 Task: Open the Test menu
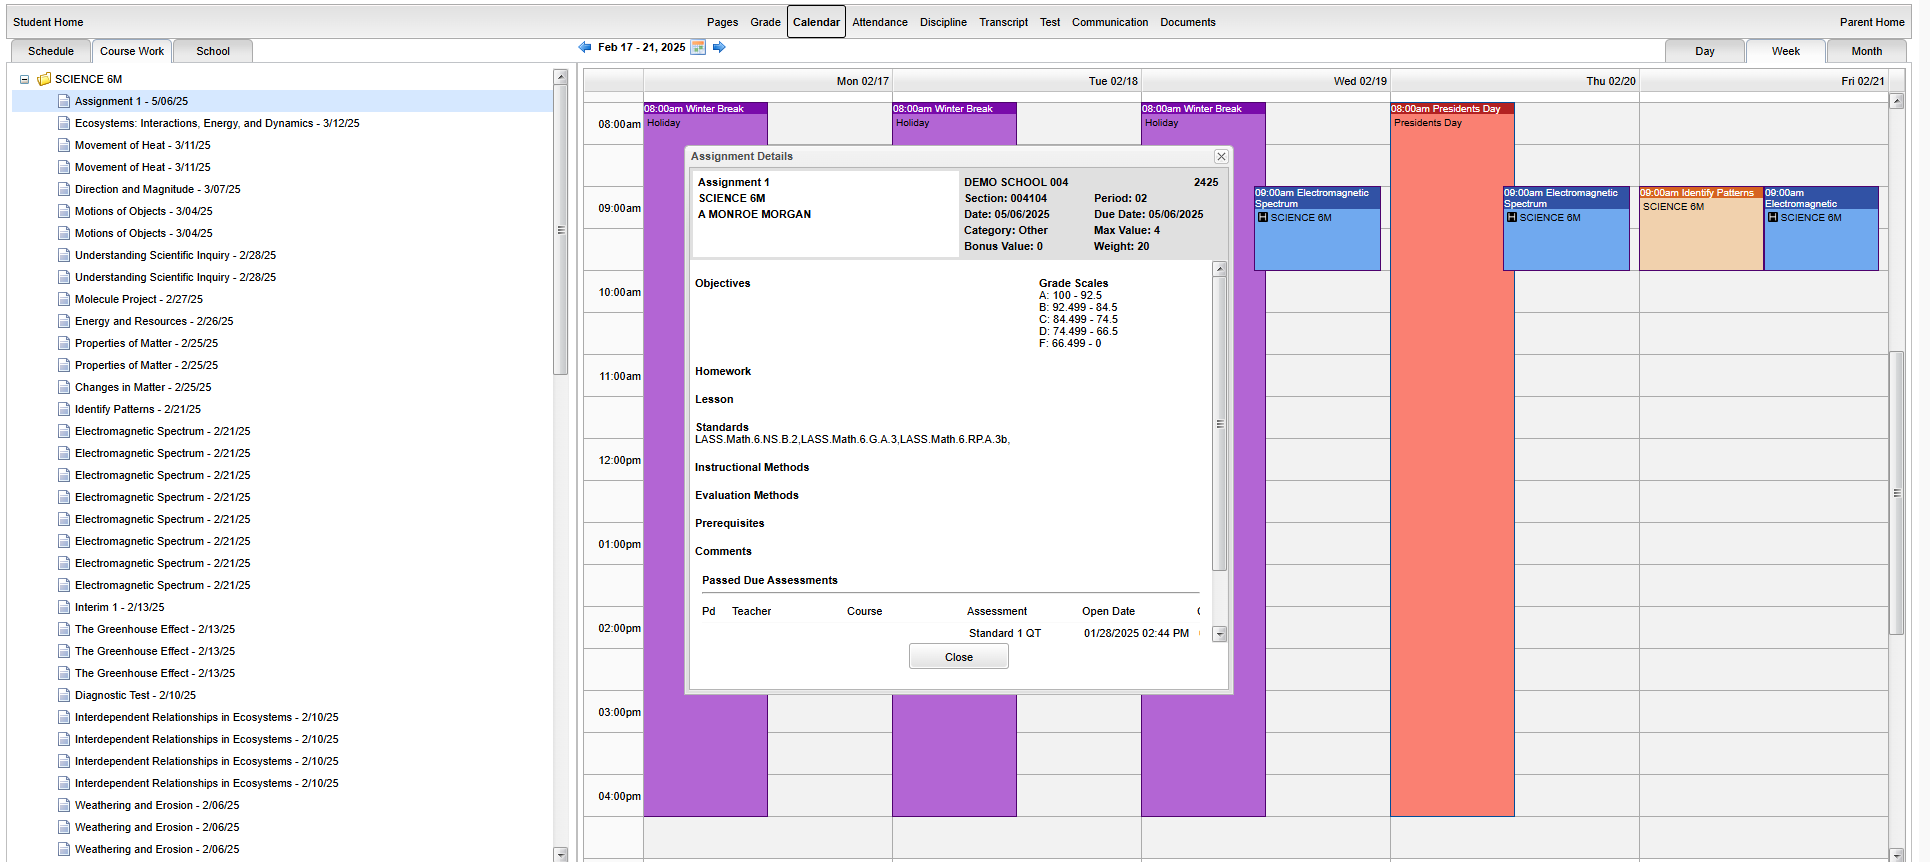pyautogui.click(x=1050, y=22)
